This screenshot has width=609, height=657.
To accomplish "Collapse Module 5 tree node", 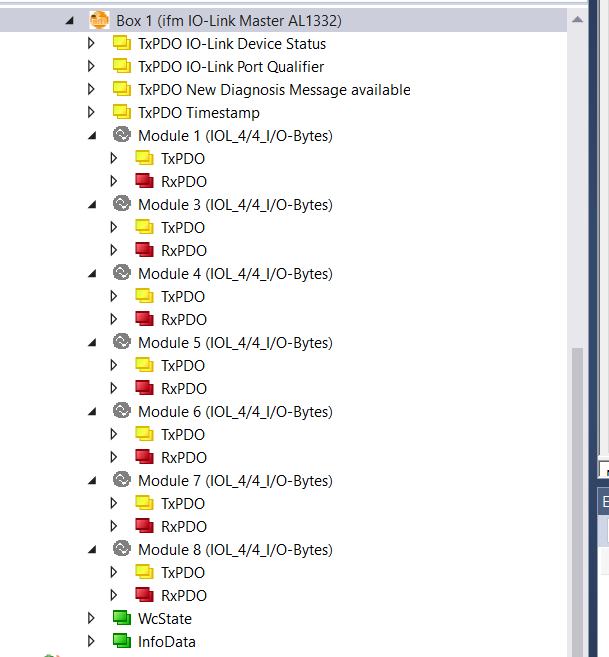I will (x=92, y=343).
